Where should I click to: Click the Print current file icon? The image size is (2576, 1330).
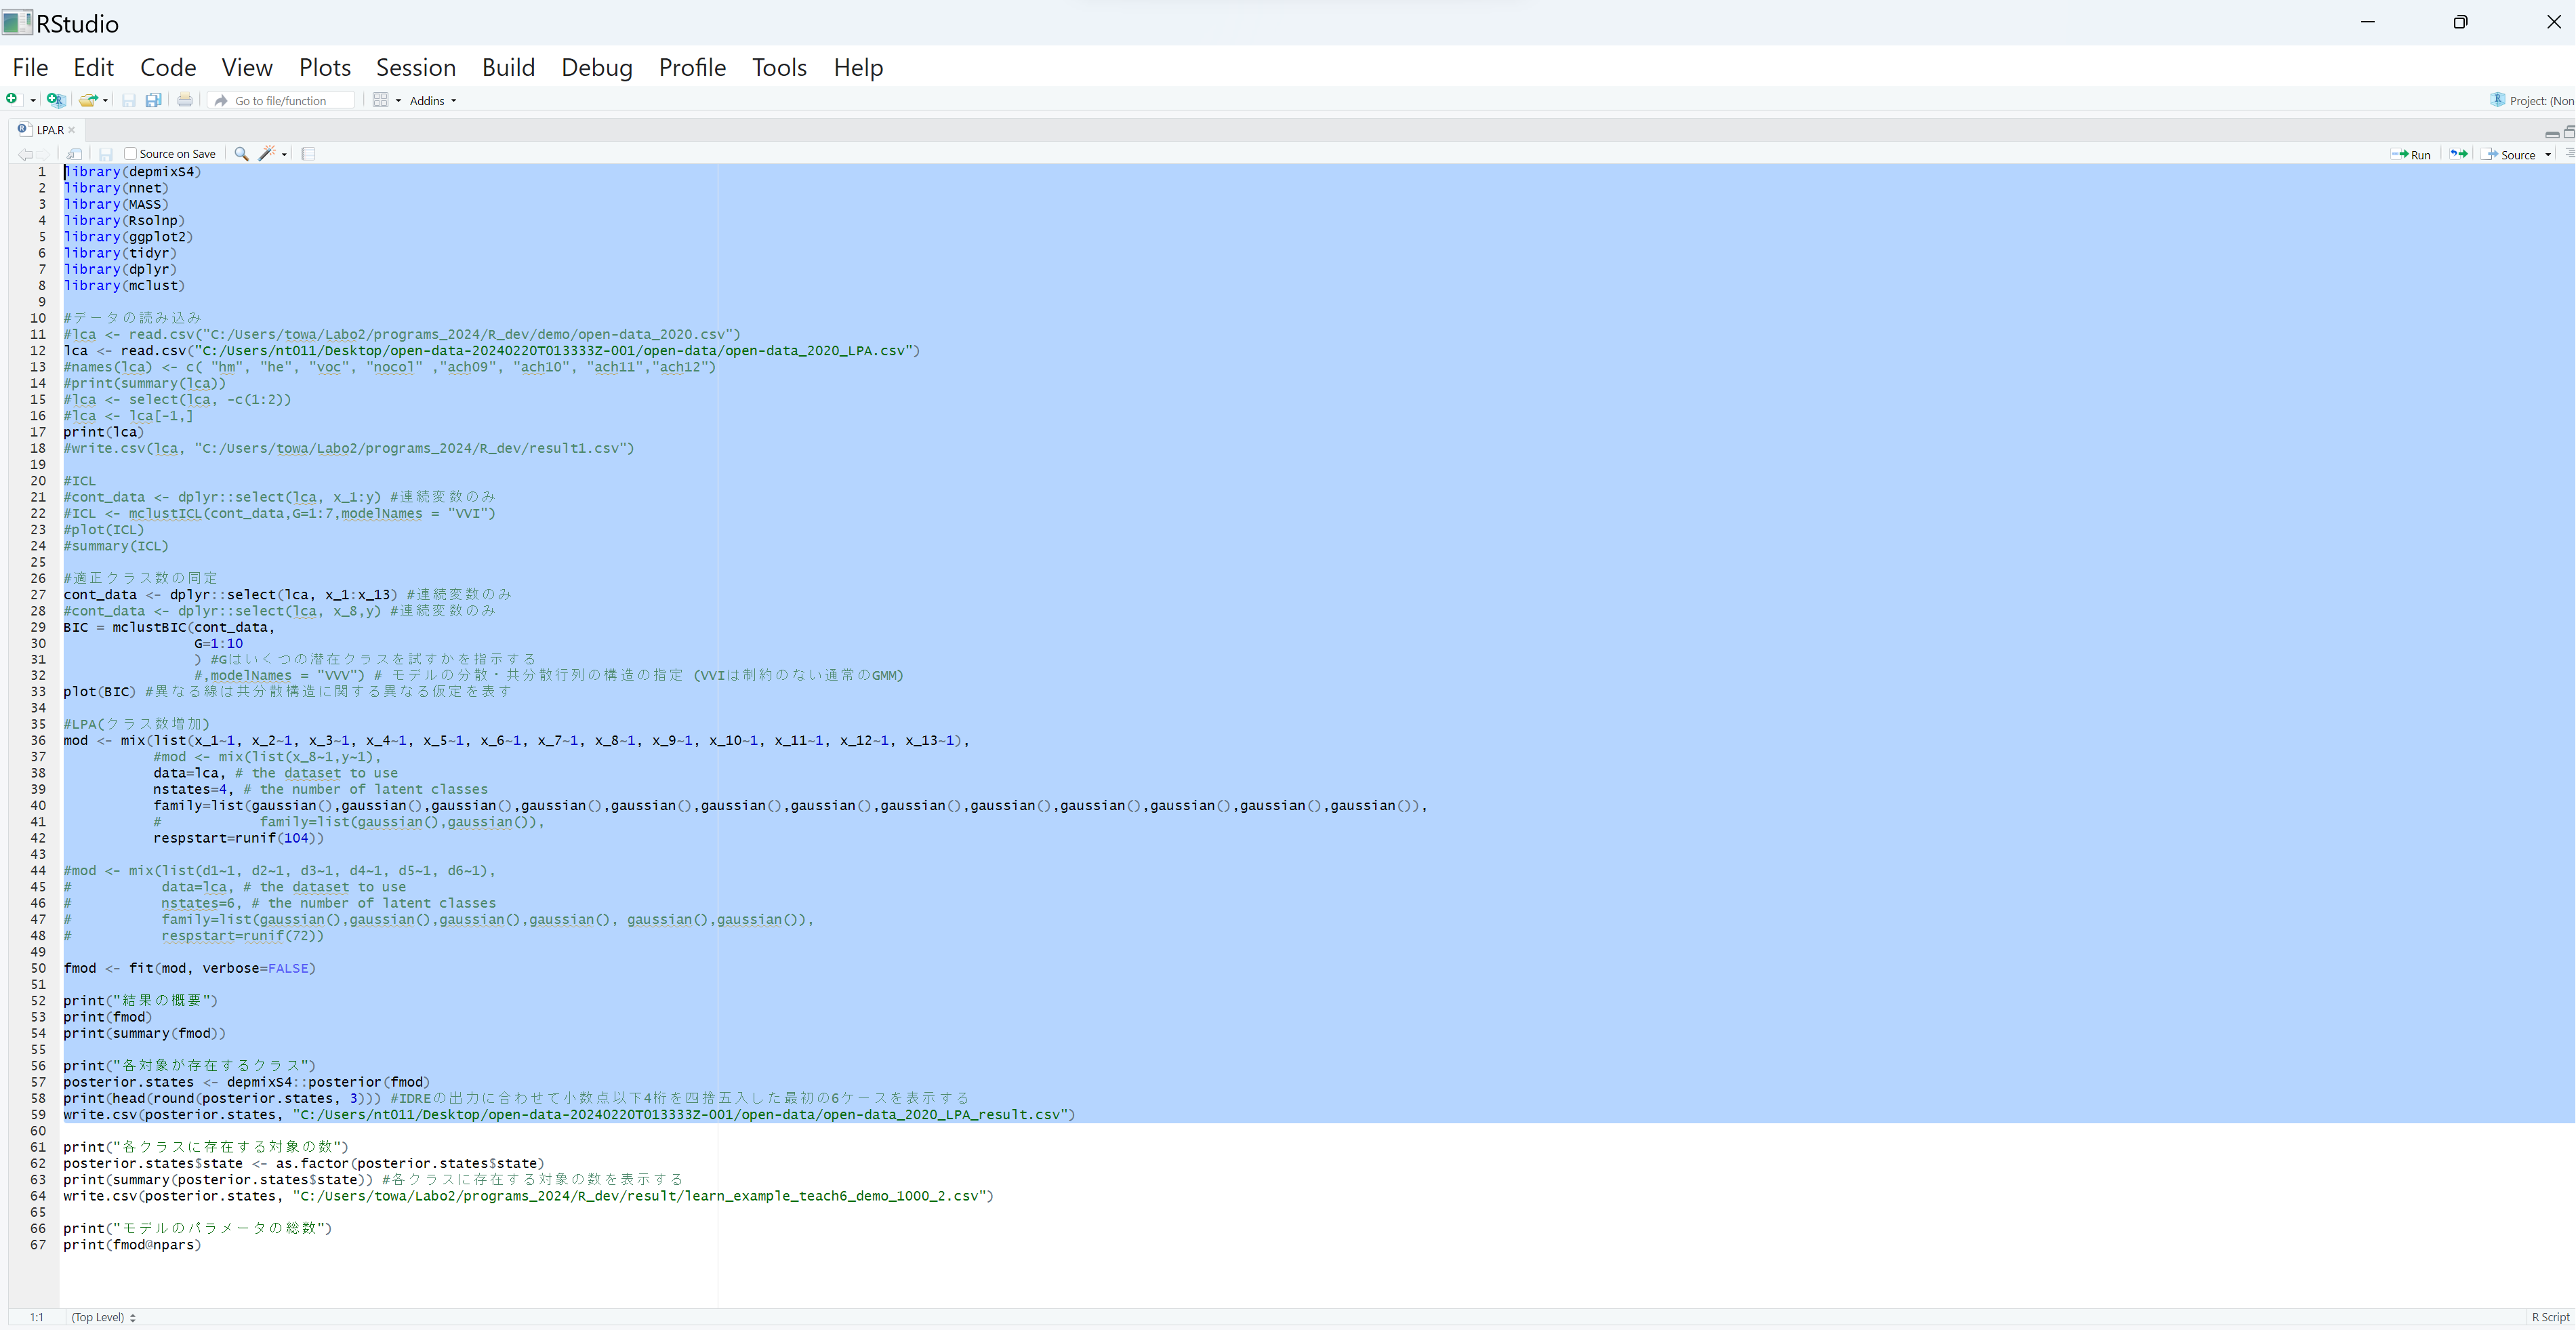(185, 100)
